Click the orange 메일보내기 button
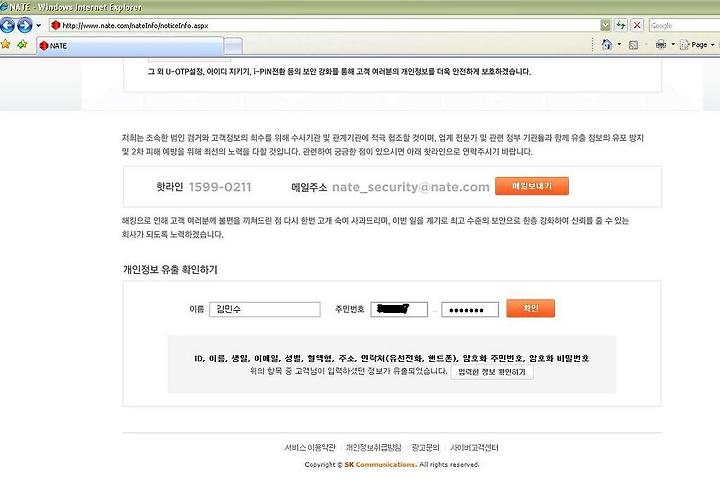Image resolution: width=720 pixels, height=478 pixels. 532,186
